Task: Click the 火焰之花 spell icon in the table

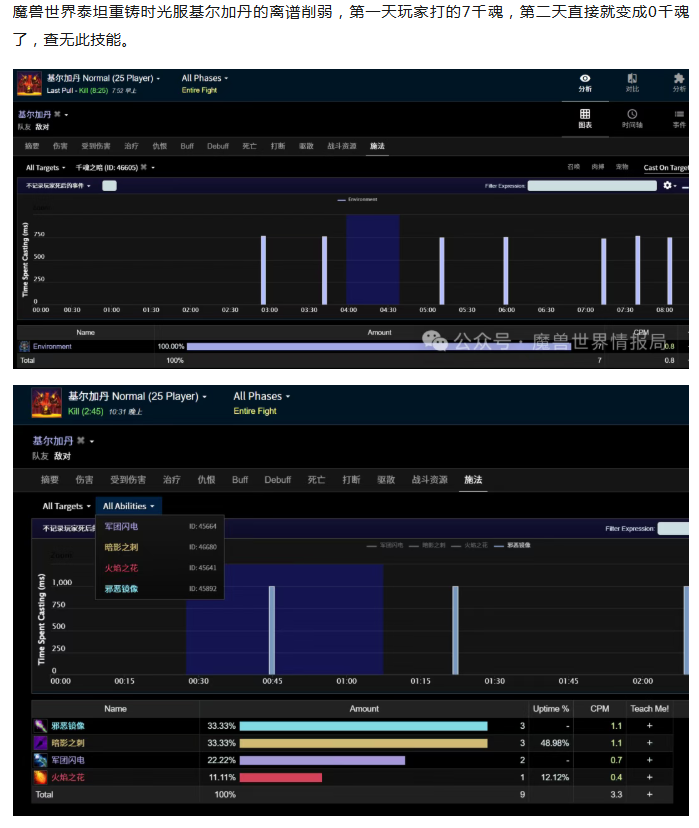Action: [41, 777]
